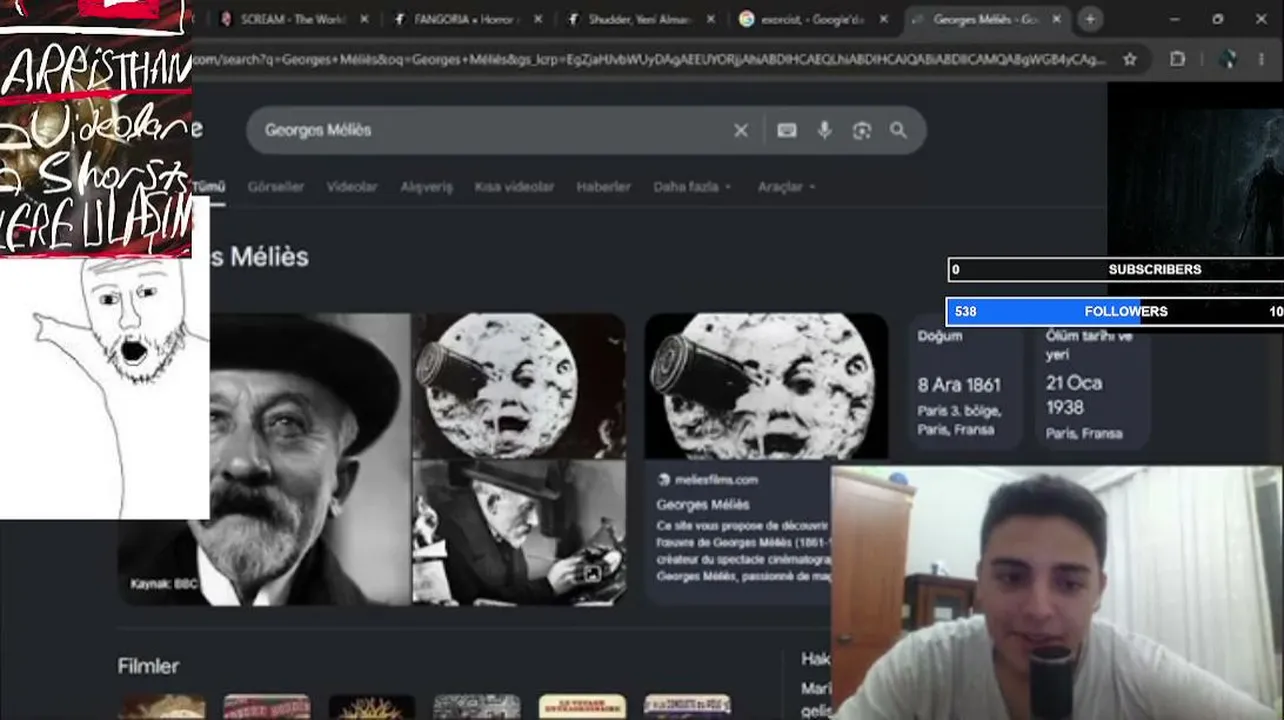1284x720 pixels.
Task: Bookmark this page with the star
Action: [1129, 59]
